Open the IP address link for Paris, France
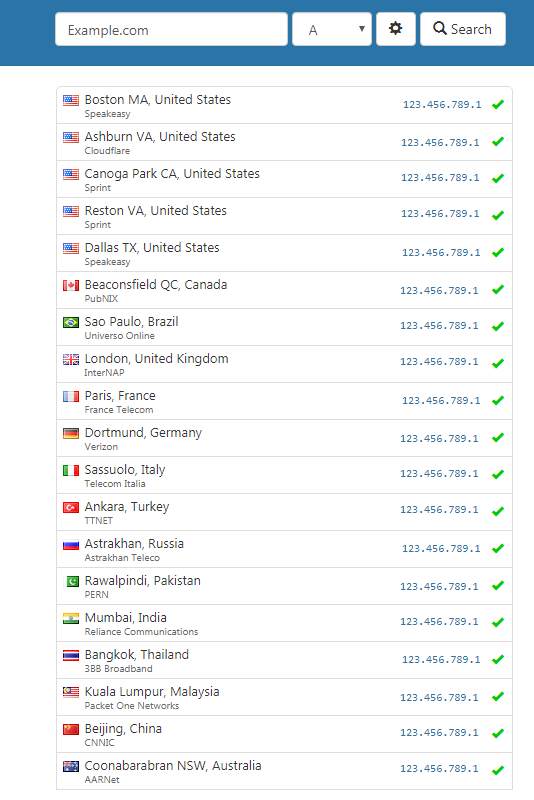The image size is (534, 800). pos(441,401)
